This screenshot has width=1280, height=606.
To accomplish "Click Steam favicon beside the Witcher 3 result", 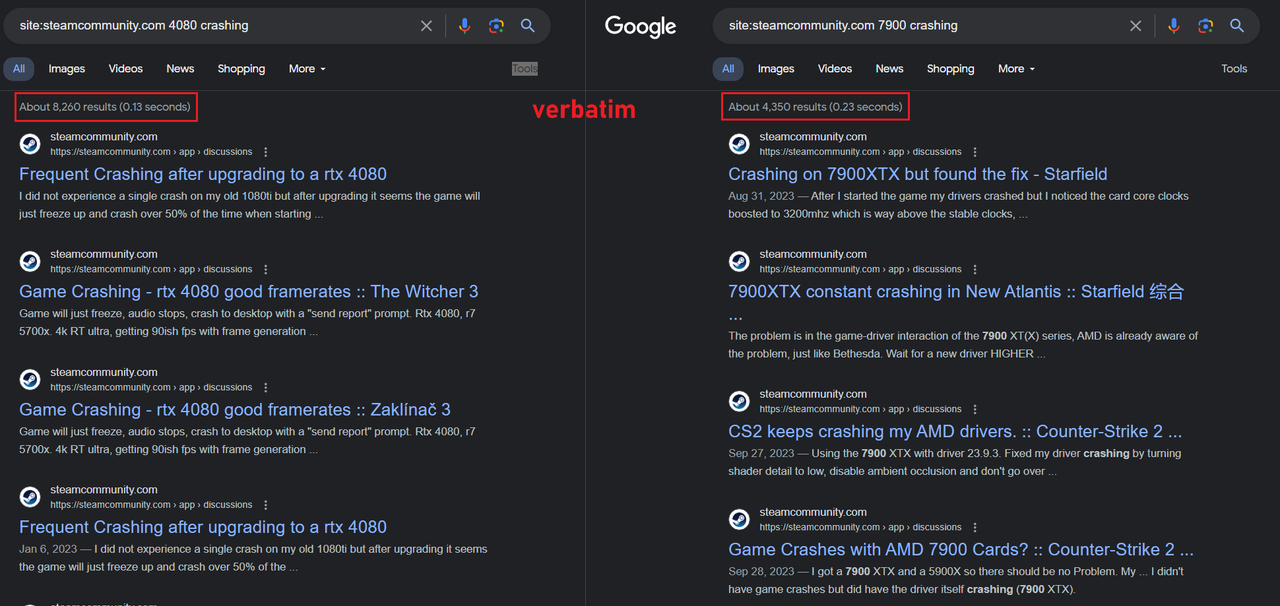I will coord(30,262).
